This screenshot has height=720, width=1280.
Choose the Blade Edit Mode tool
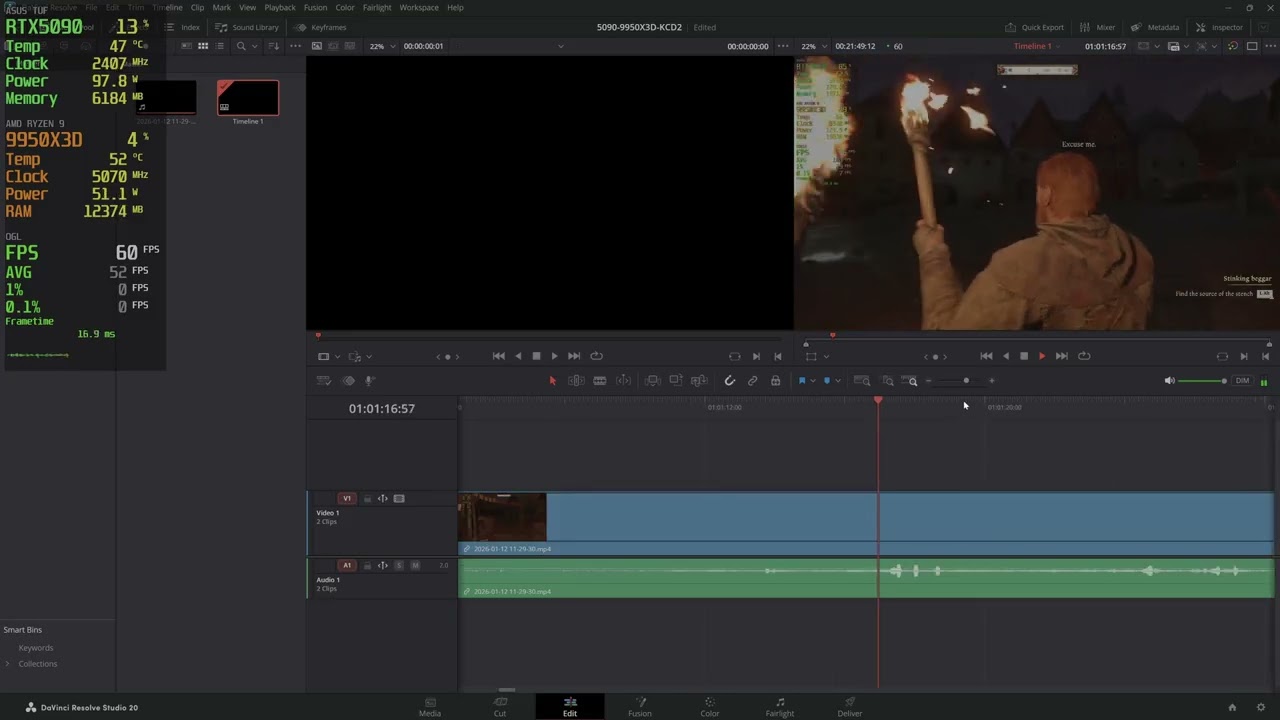600,381
